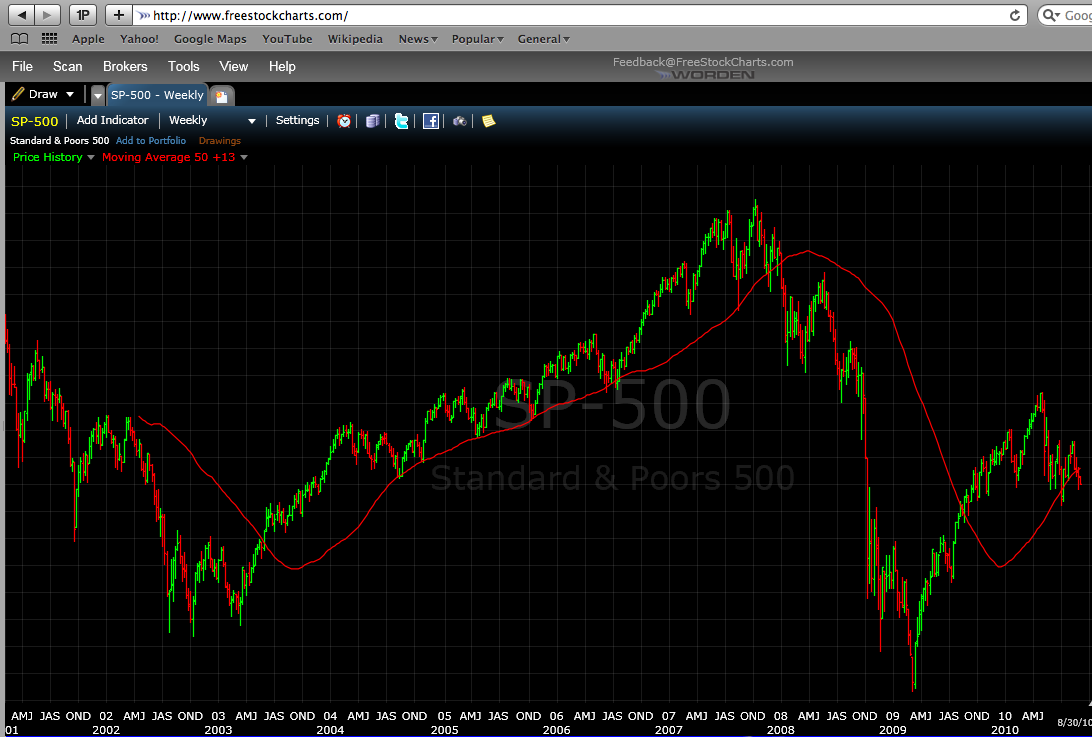Viewport: 1092px width, 737px height.
Task: Click the Price History label
Action: [47, 157]
